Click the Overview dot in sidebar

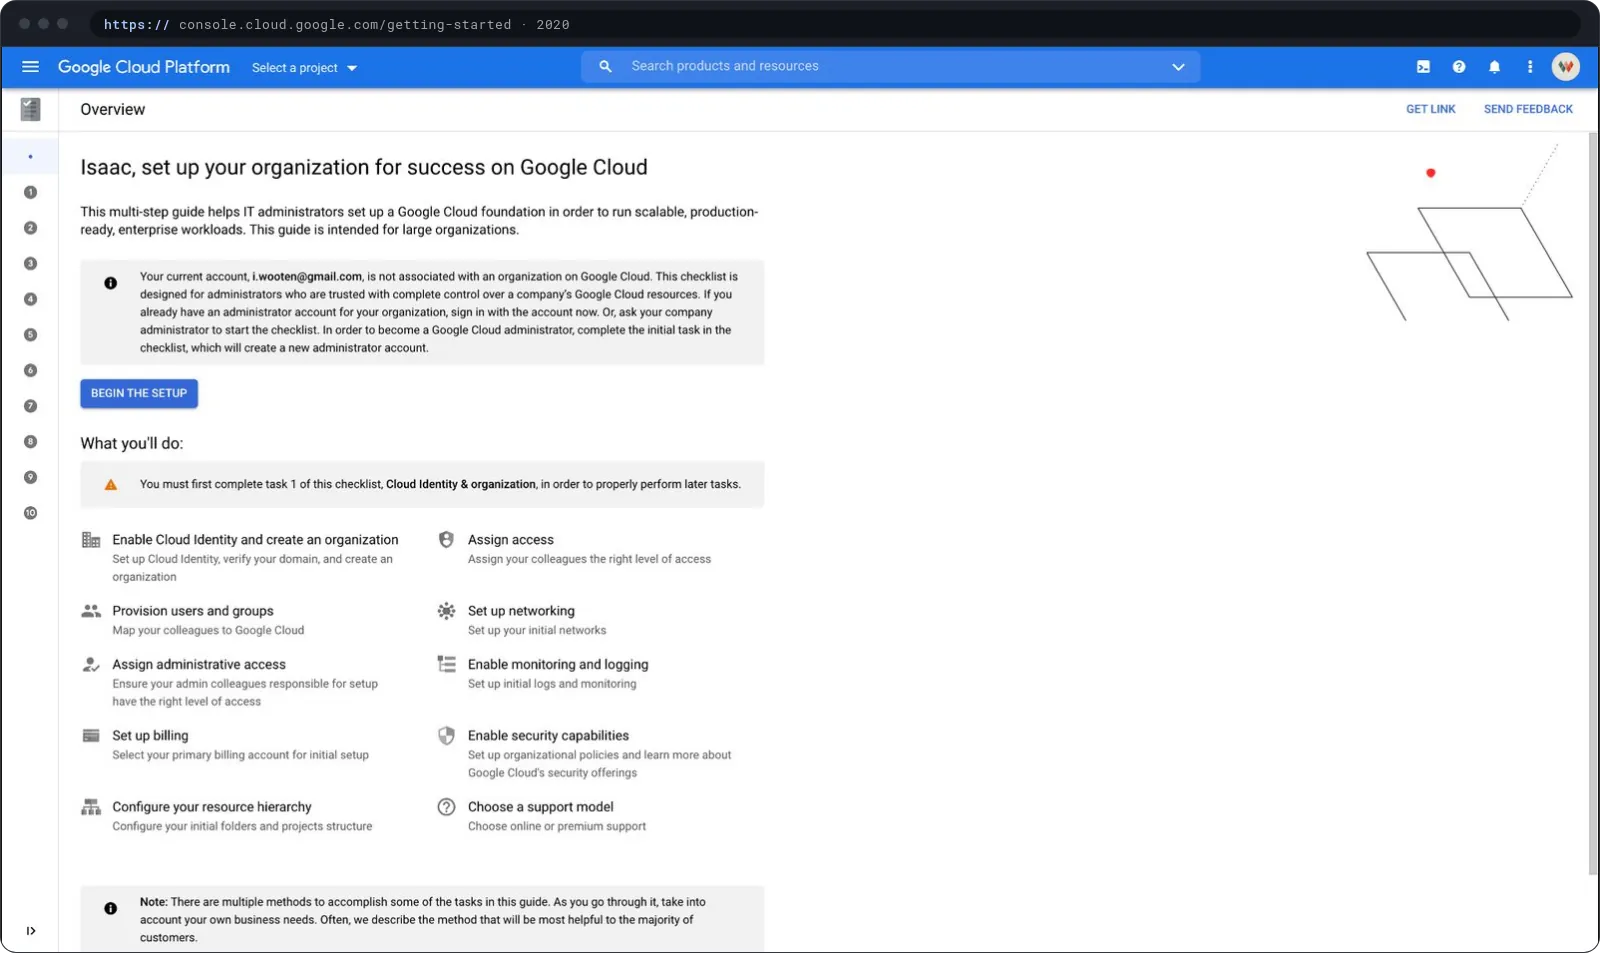30,157
